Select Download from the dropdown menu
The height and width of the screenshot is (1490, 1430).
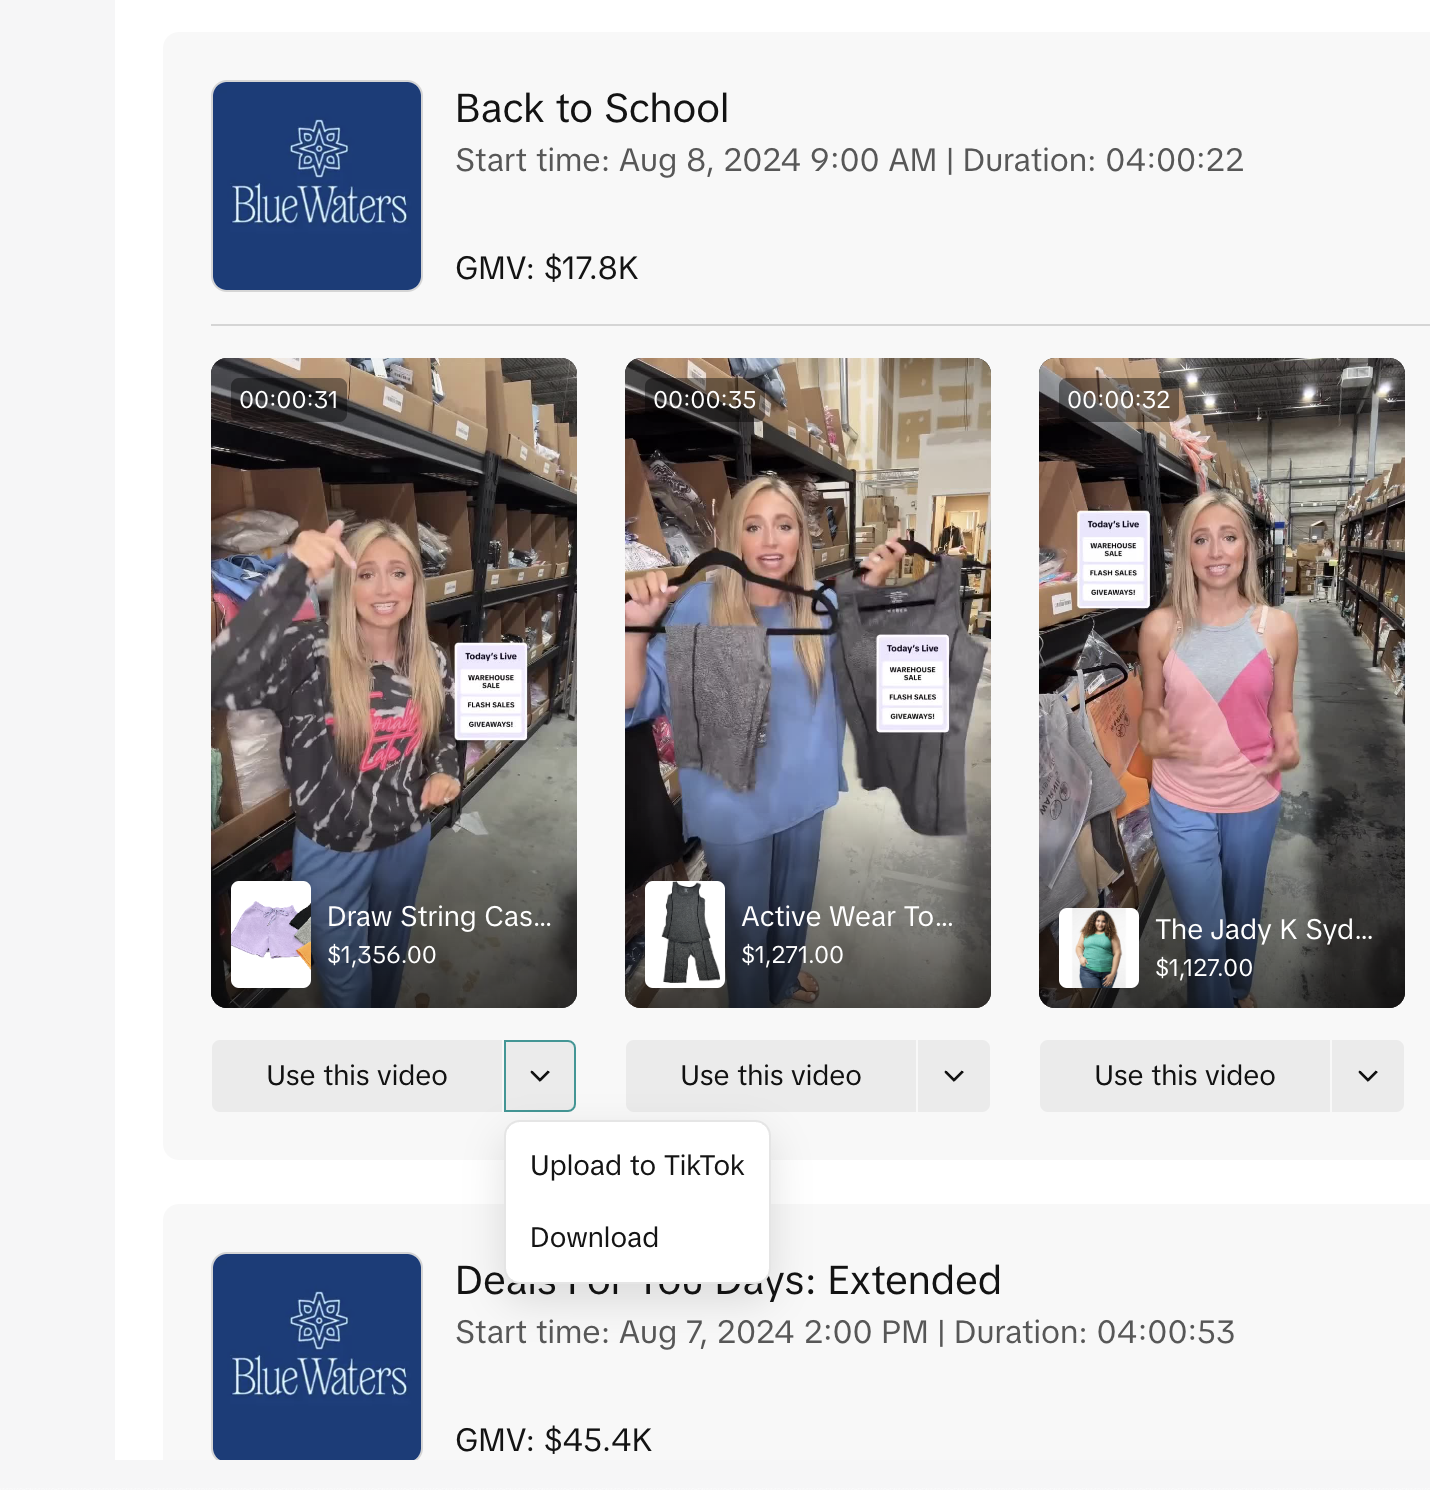coord(594,1238)
